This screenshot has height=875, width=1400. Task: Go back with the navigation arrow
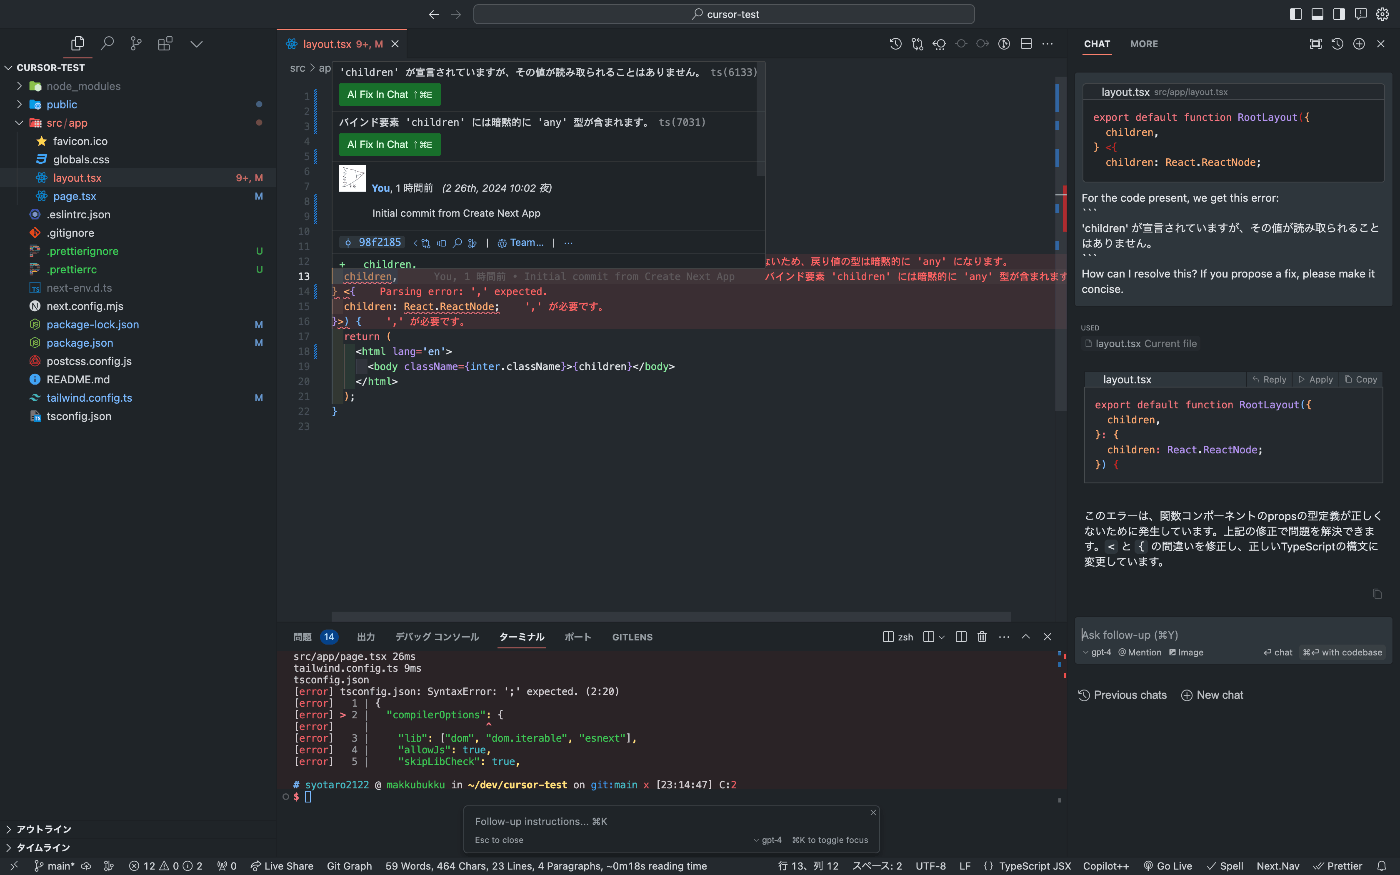[x=434, y=14]
